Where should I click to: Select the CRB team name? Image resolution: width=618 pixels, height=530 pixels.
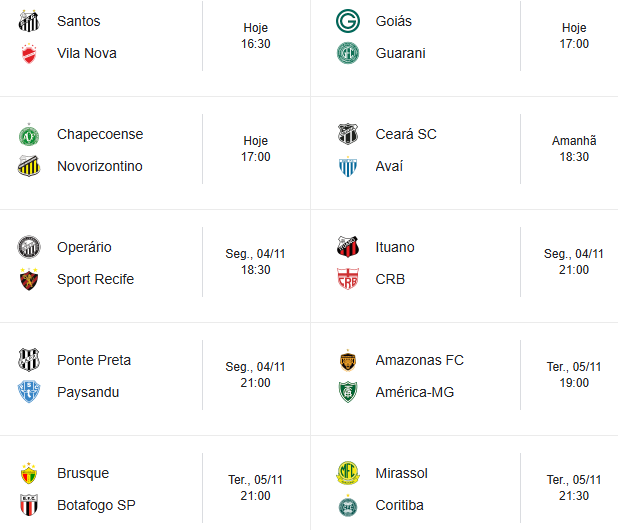point(390,279)
